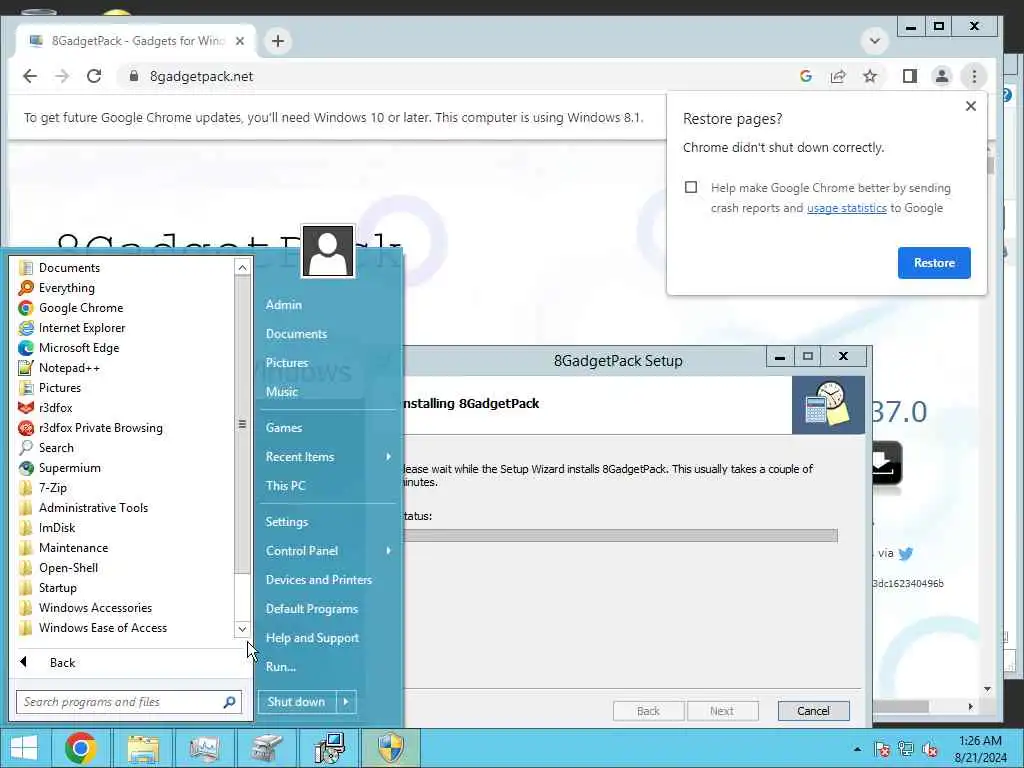1024x768 pixels.
Task: Open Chrome from the taskbar
Action: click(80, 748)
